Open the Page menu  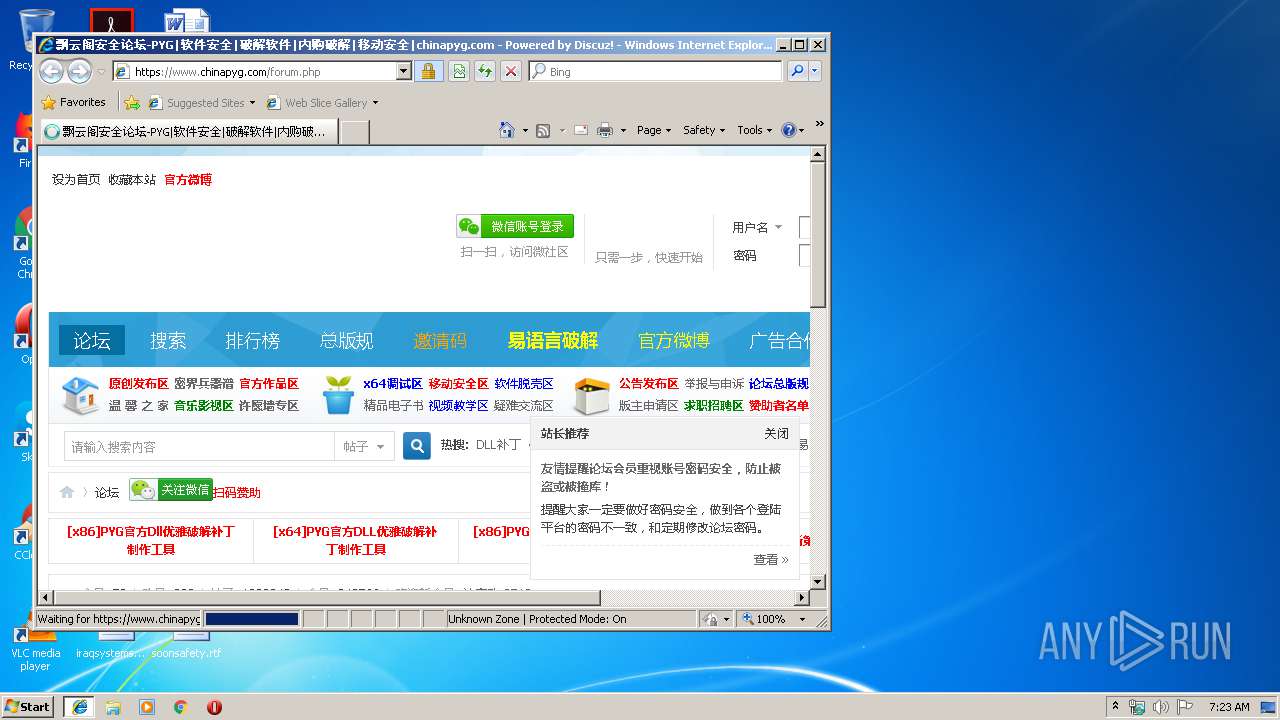click(x=654, y=130)
